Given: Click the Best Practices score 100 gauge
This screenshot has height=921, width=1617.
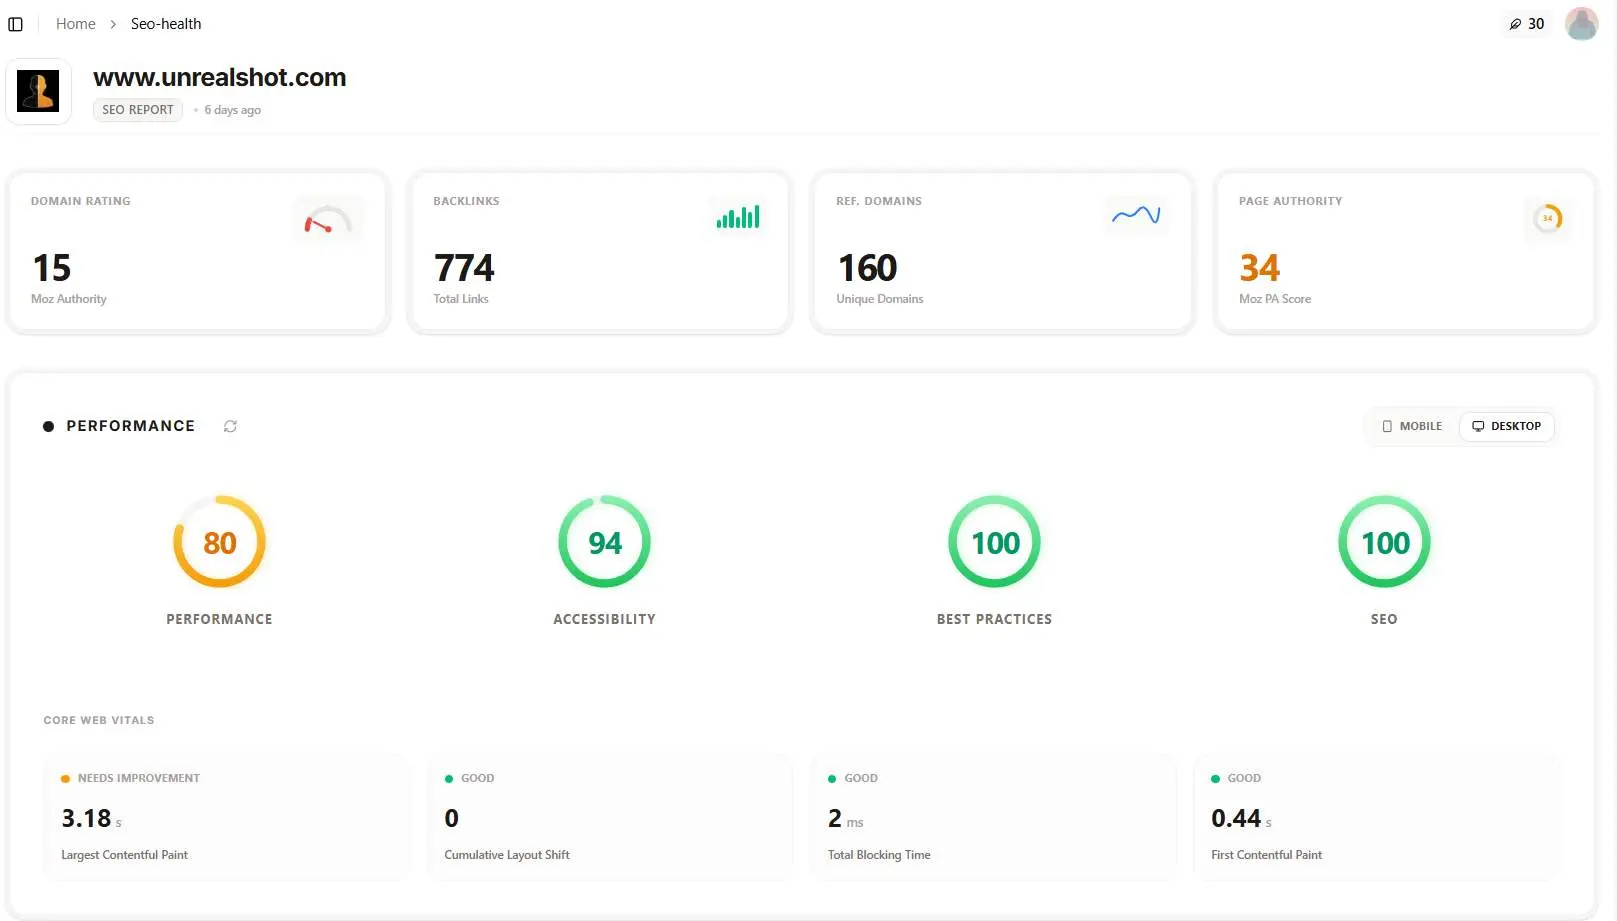Looking at the screenshot, I should click(x=995, y=542).
